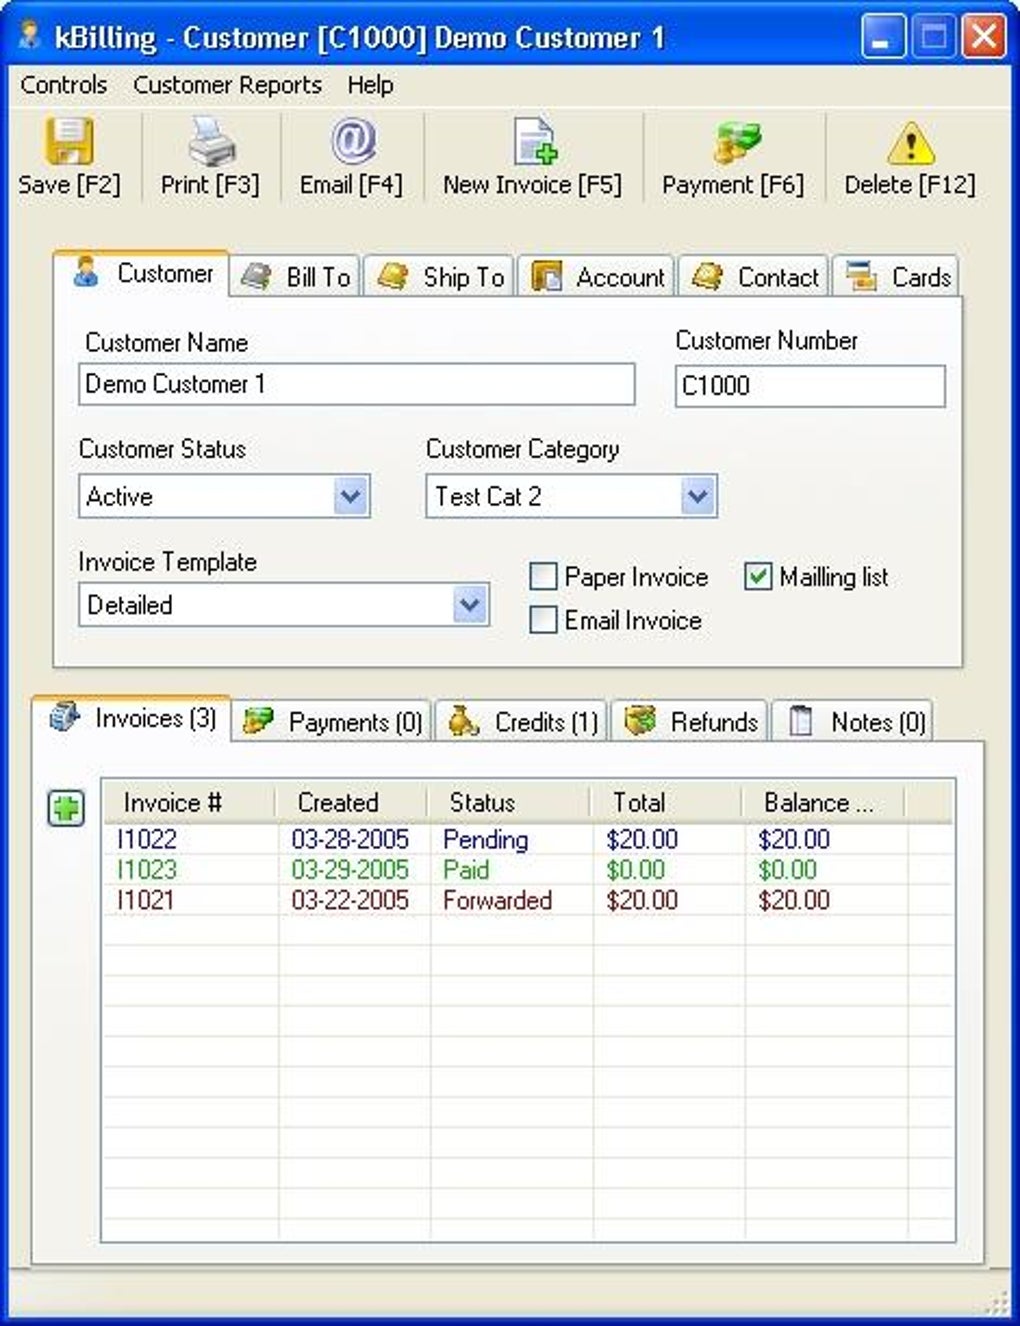The height and width of the screenshot is (1326, 1020).
Task: Sort by the Total column header
Action: (666, 802)
